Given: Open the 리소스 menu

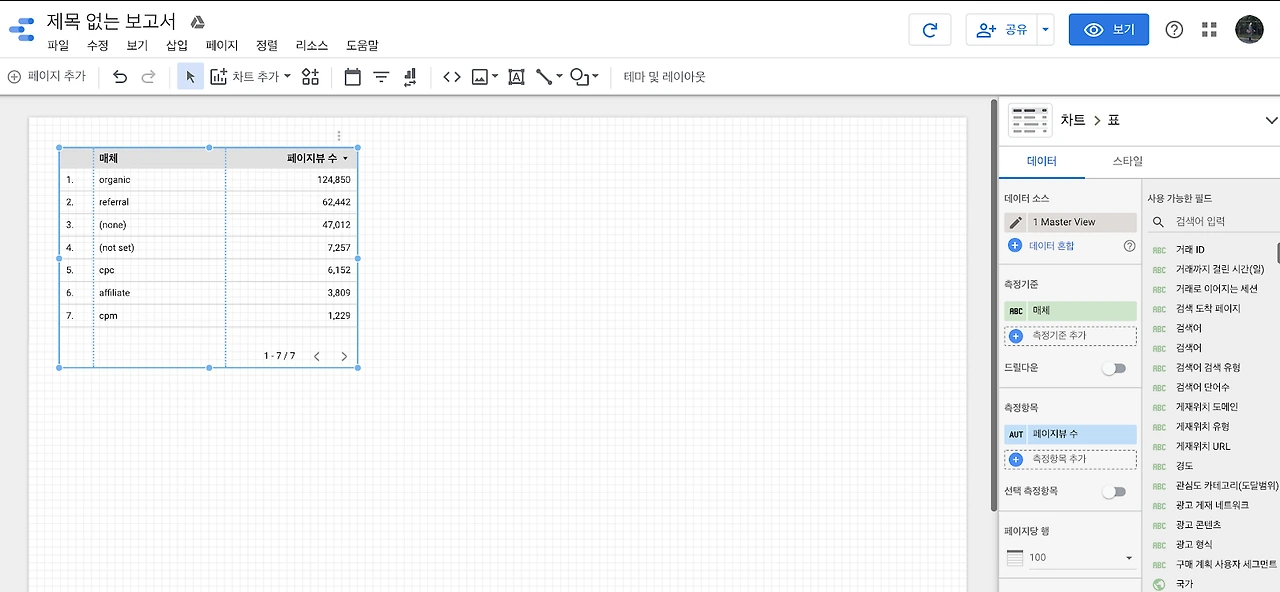Looking at the screenshot, I should [312, 46].
